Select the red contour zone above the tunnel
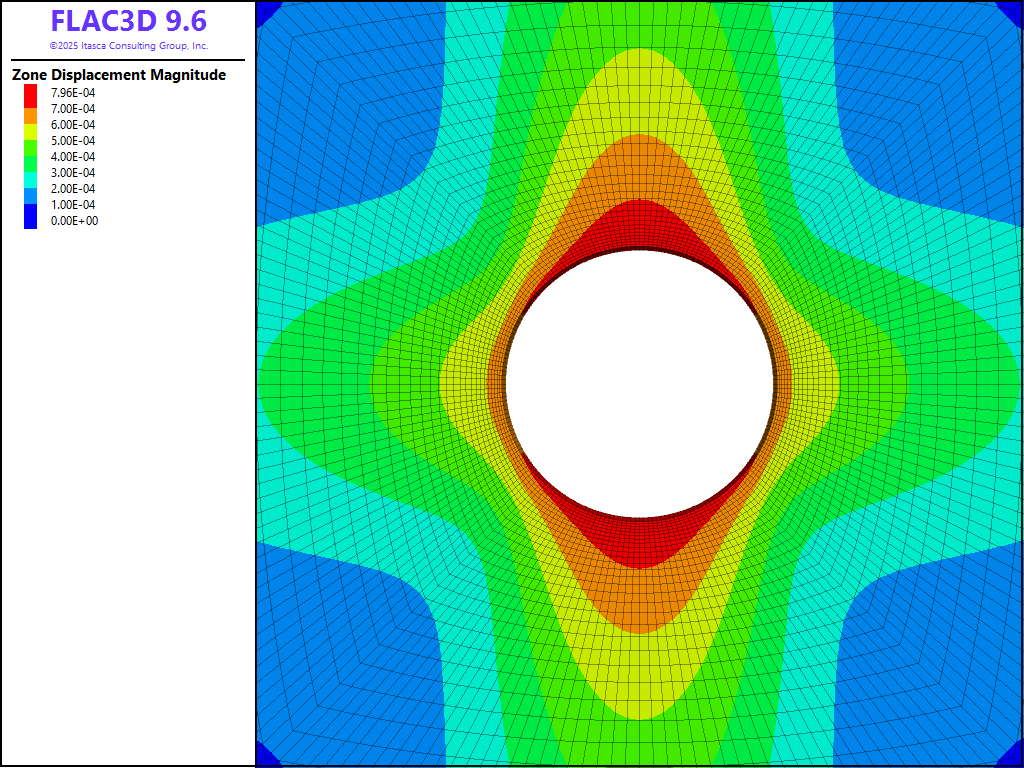The width and height of the screenshot is (1024, 768). pyautogui.click(x=640, y=225)
